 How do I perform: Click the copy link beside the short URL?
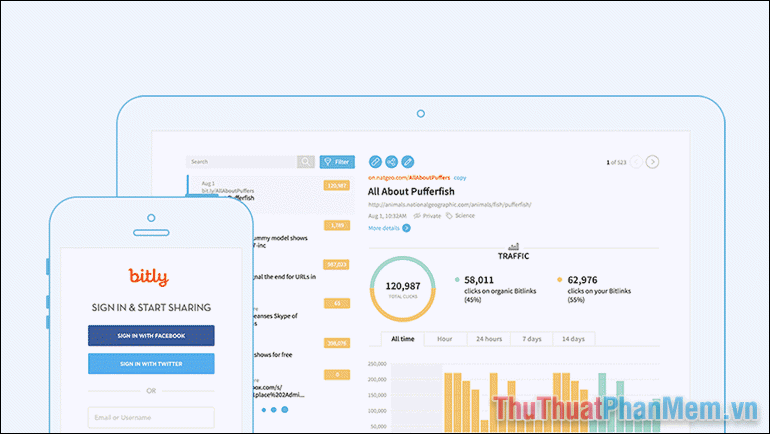click(460, 177)
